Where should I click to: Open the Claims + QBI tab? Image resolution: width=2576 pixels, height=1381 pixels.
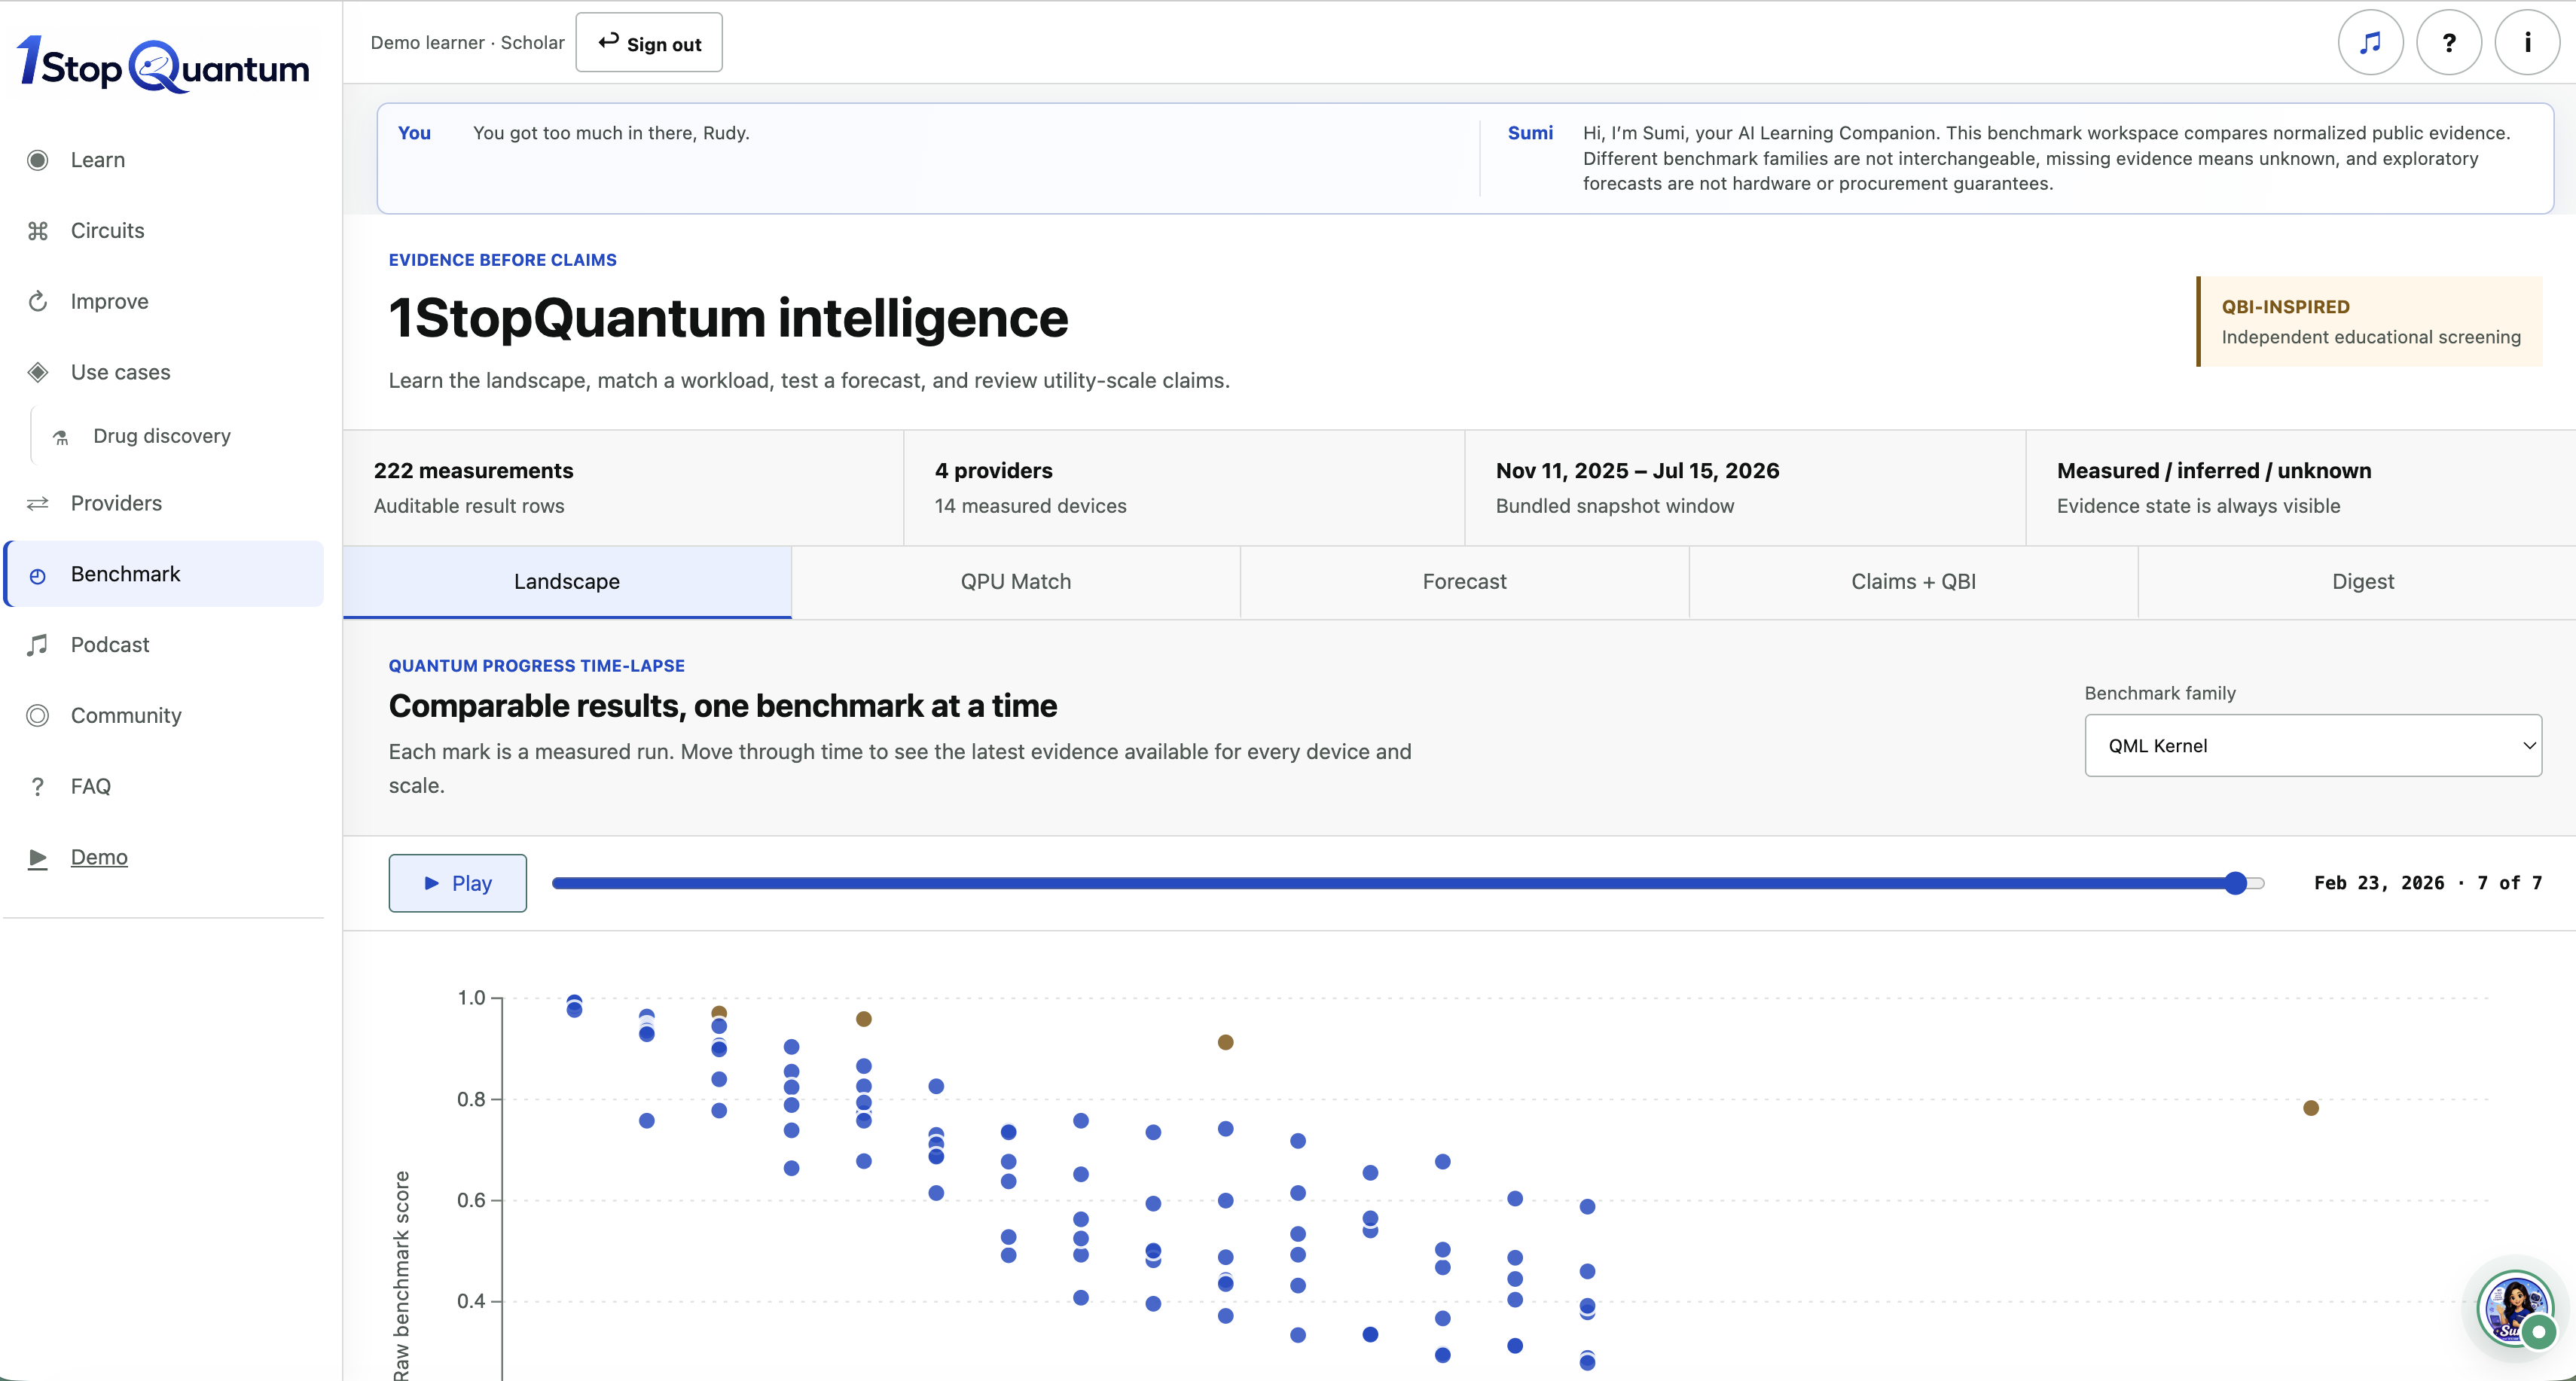(x=1914, y=582)
